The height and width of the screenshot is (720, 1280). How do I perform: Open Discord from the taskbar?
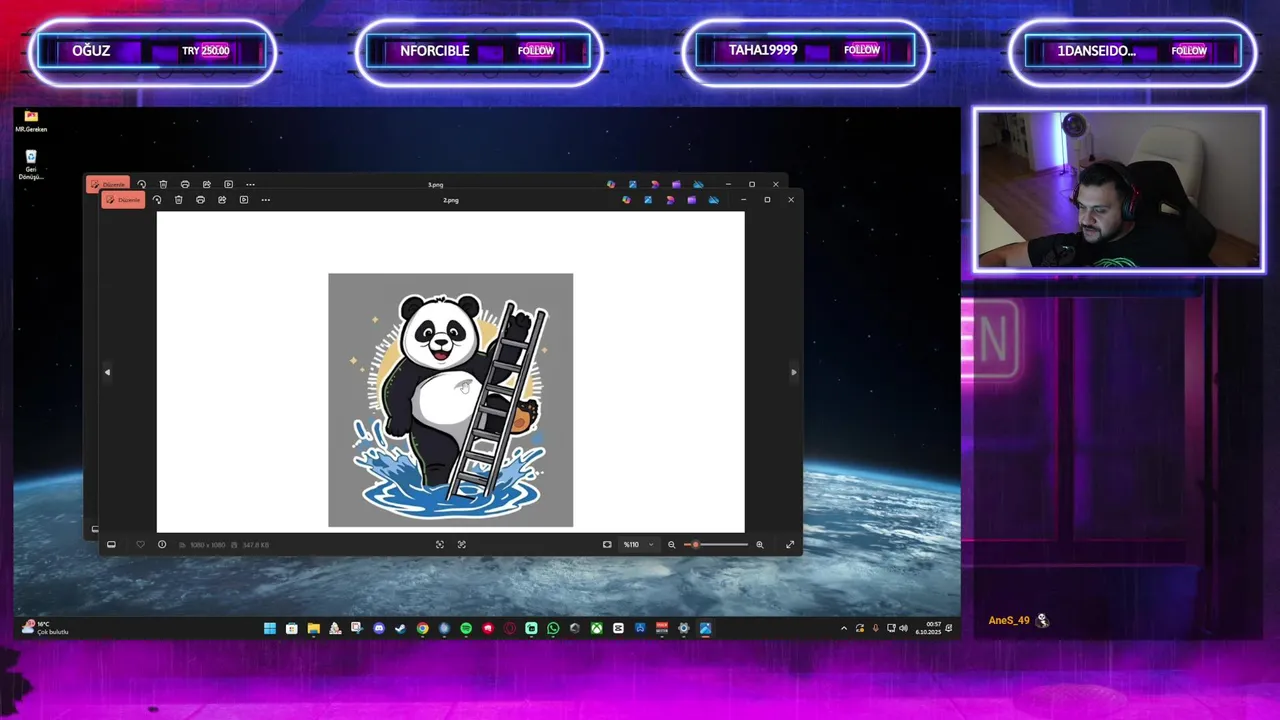pyautogui.click(x=379, y=629)
